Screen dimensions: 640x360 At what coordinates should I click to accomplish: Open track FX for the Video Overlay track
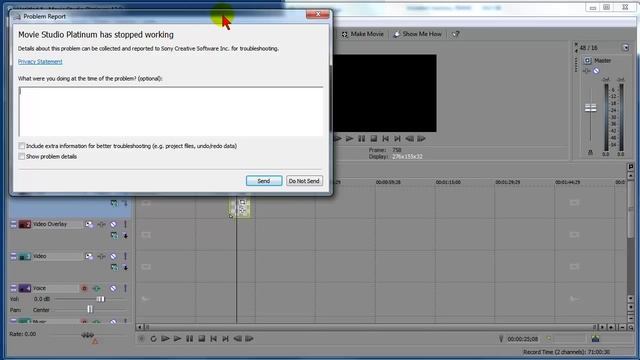click(101, 224)
